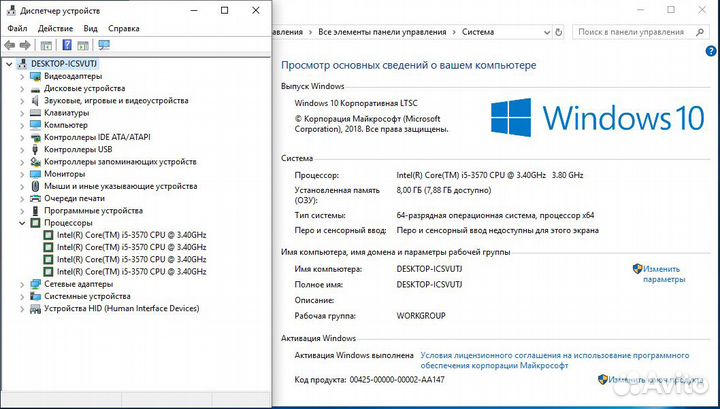Select the Компьютер tree item
Screen dimensions: 720x409
(x=66, y=125)
